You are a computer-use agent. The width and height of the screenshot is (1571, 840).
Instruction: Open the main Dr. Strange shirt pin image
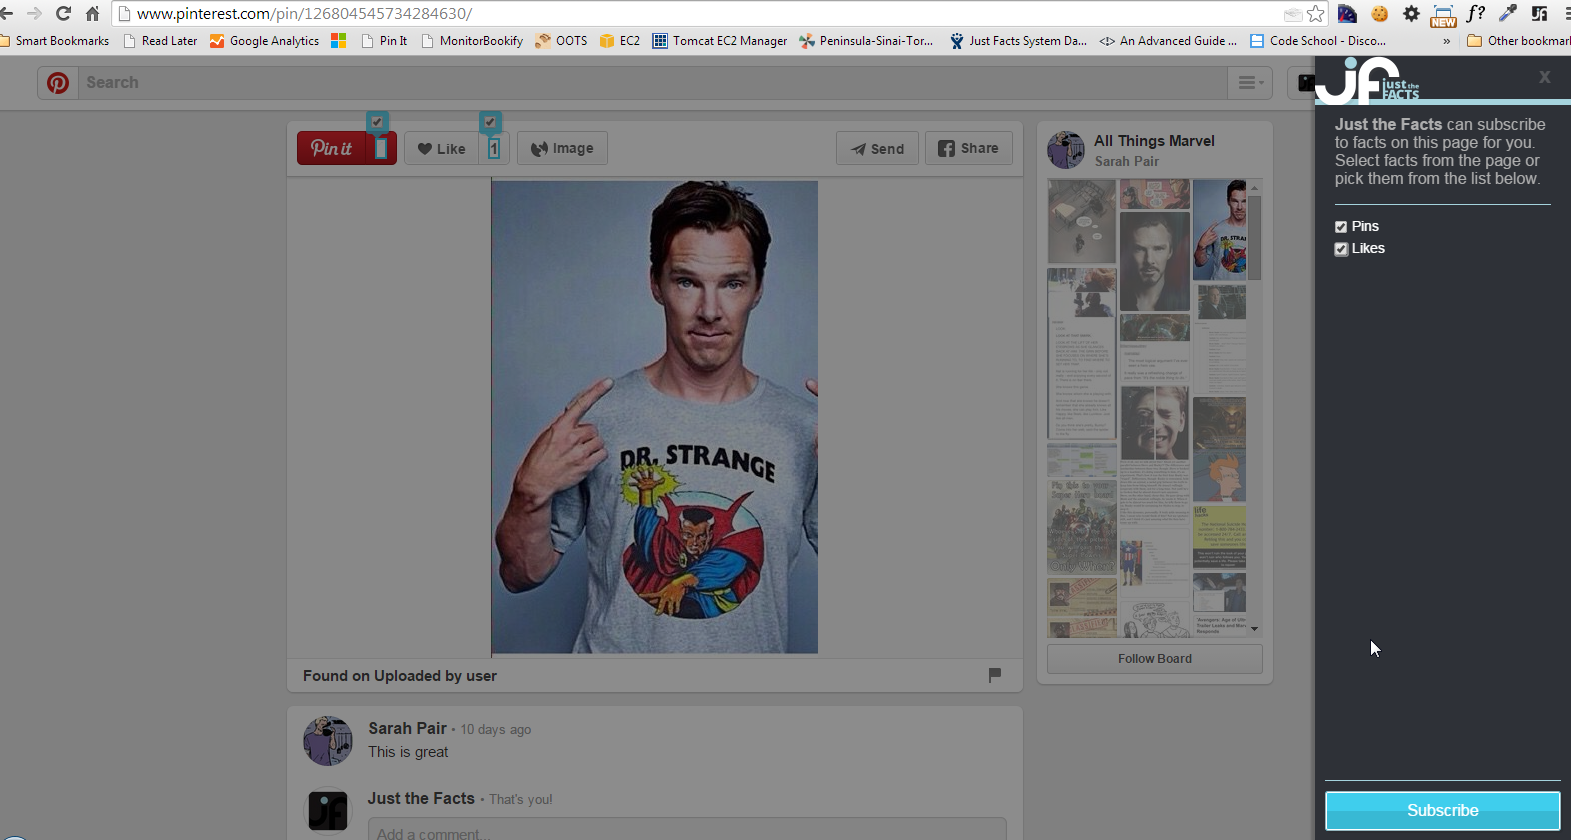655,417
